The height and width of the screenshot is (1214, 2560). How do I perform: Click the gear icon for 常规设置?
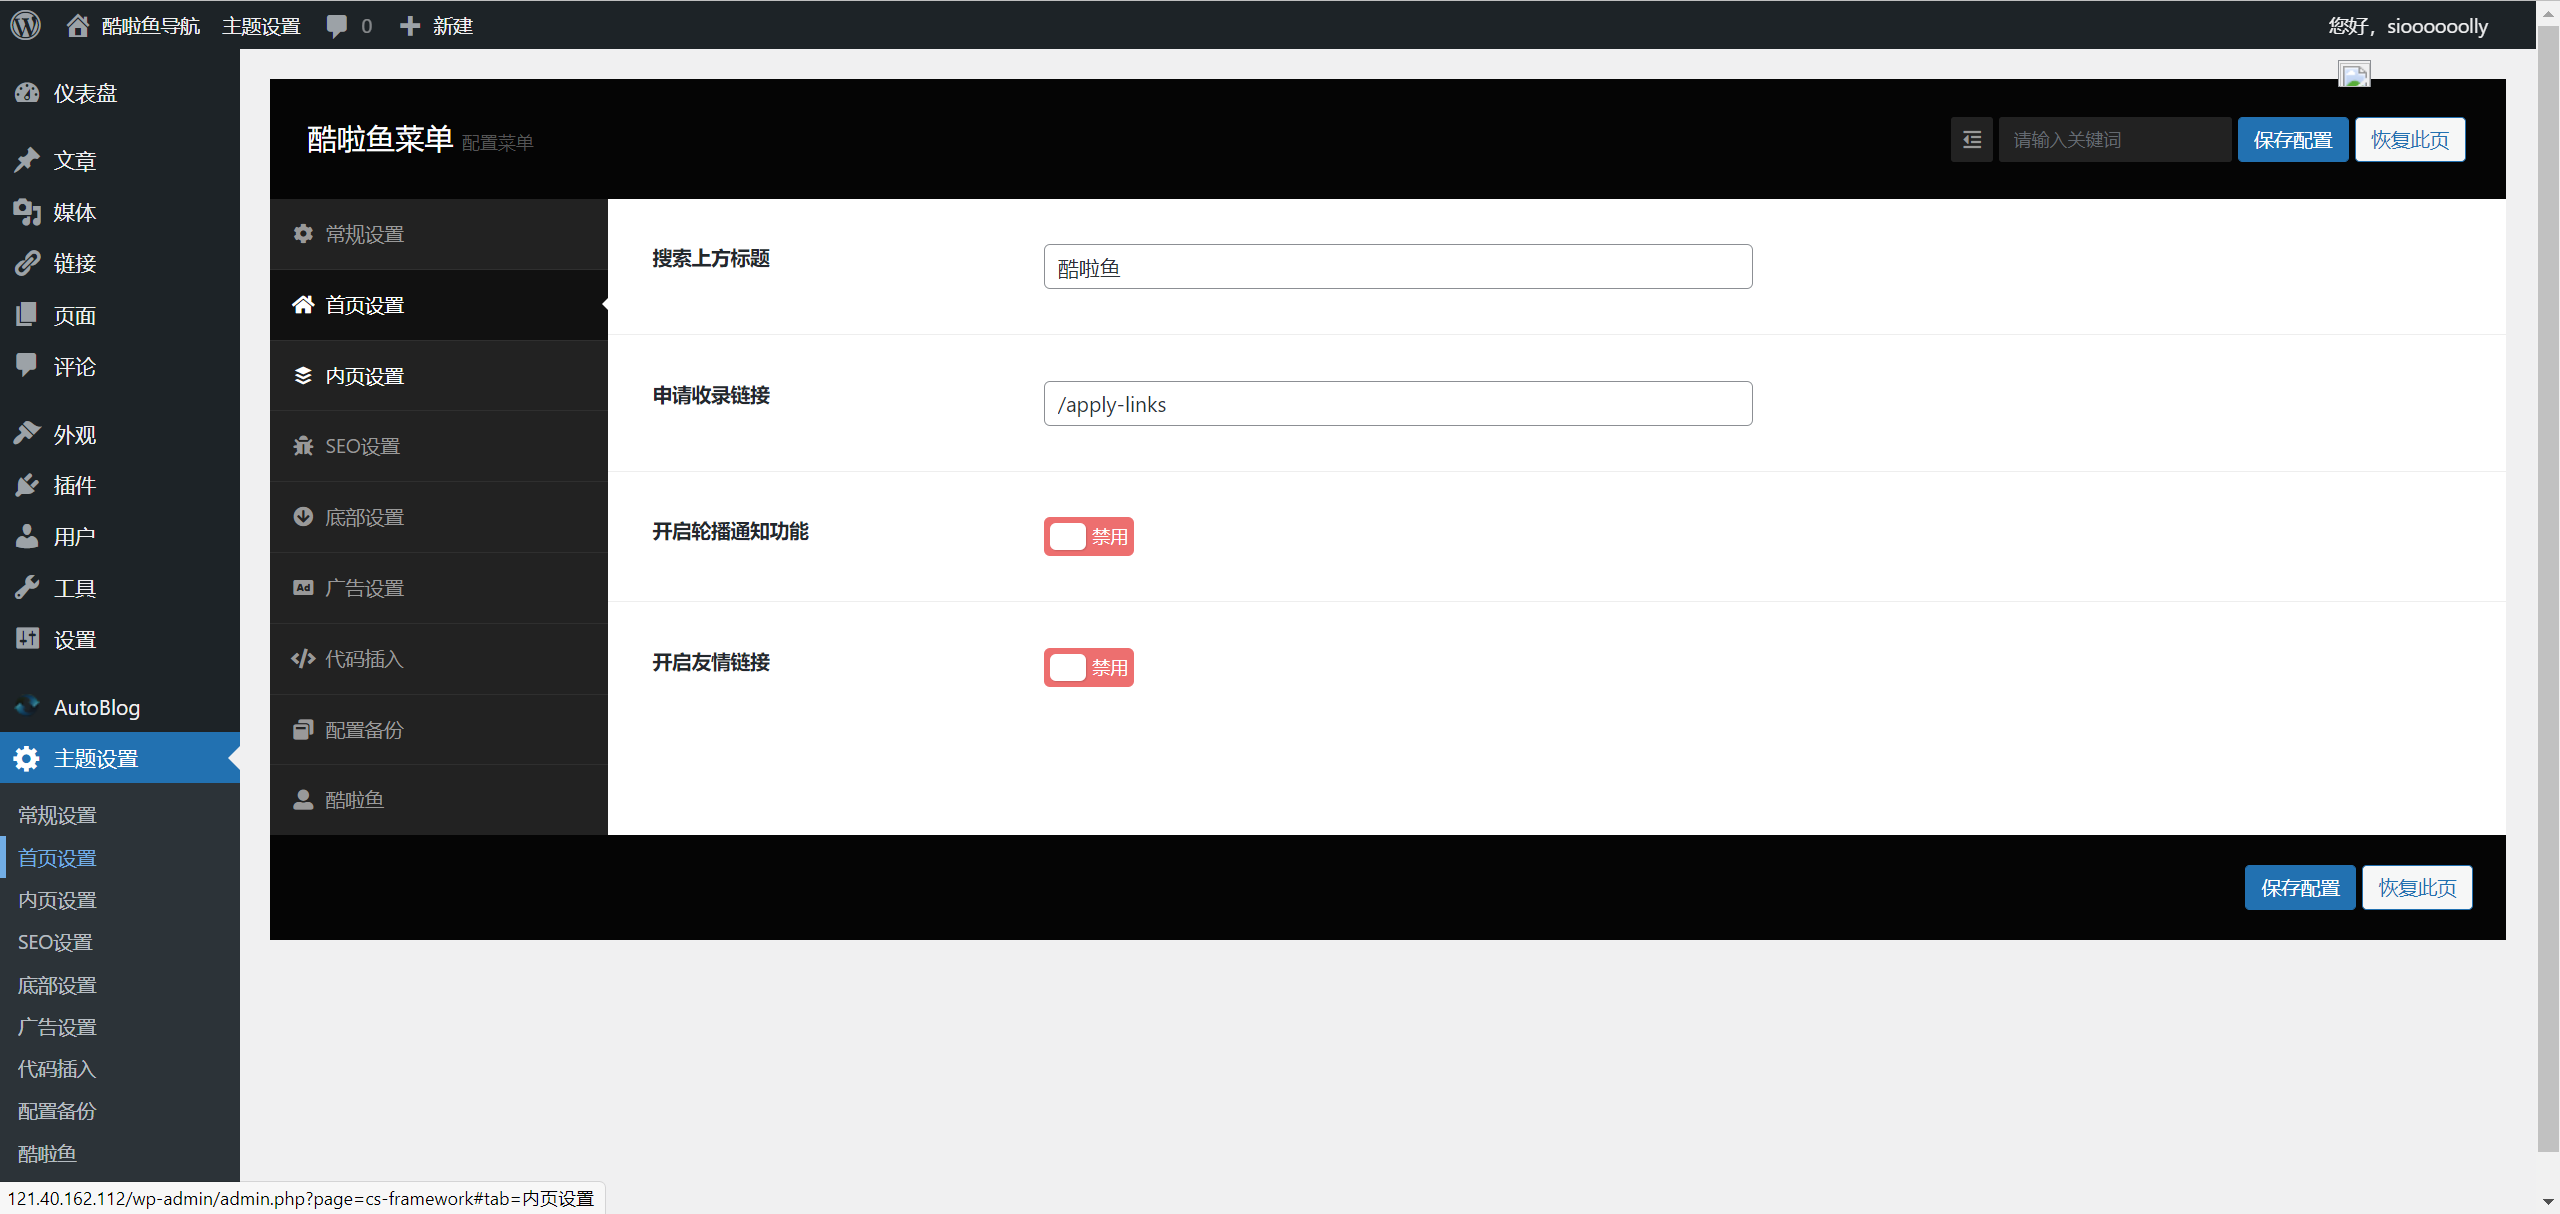[303, 233]
